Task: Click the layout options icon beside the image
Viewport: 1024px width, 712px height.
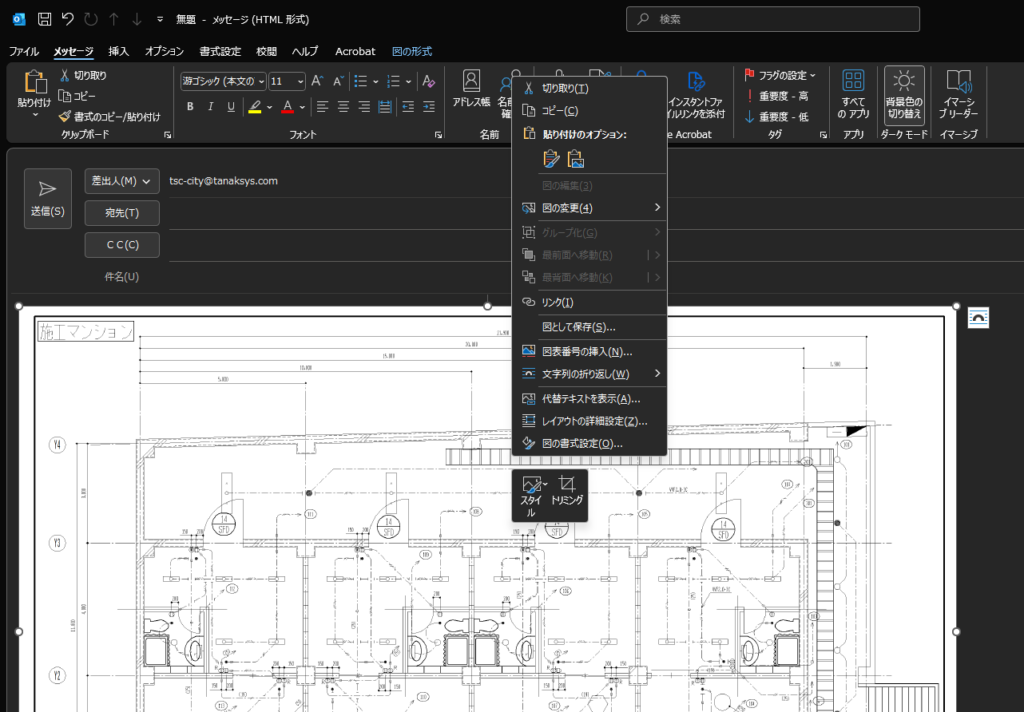Action: [x=979, y=317]
